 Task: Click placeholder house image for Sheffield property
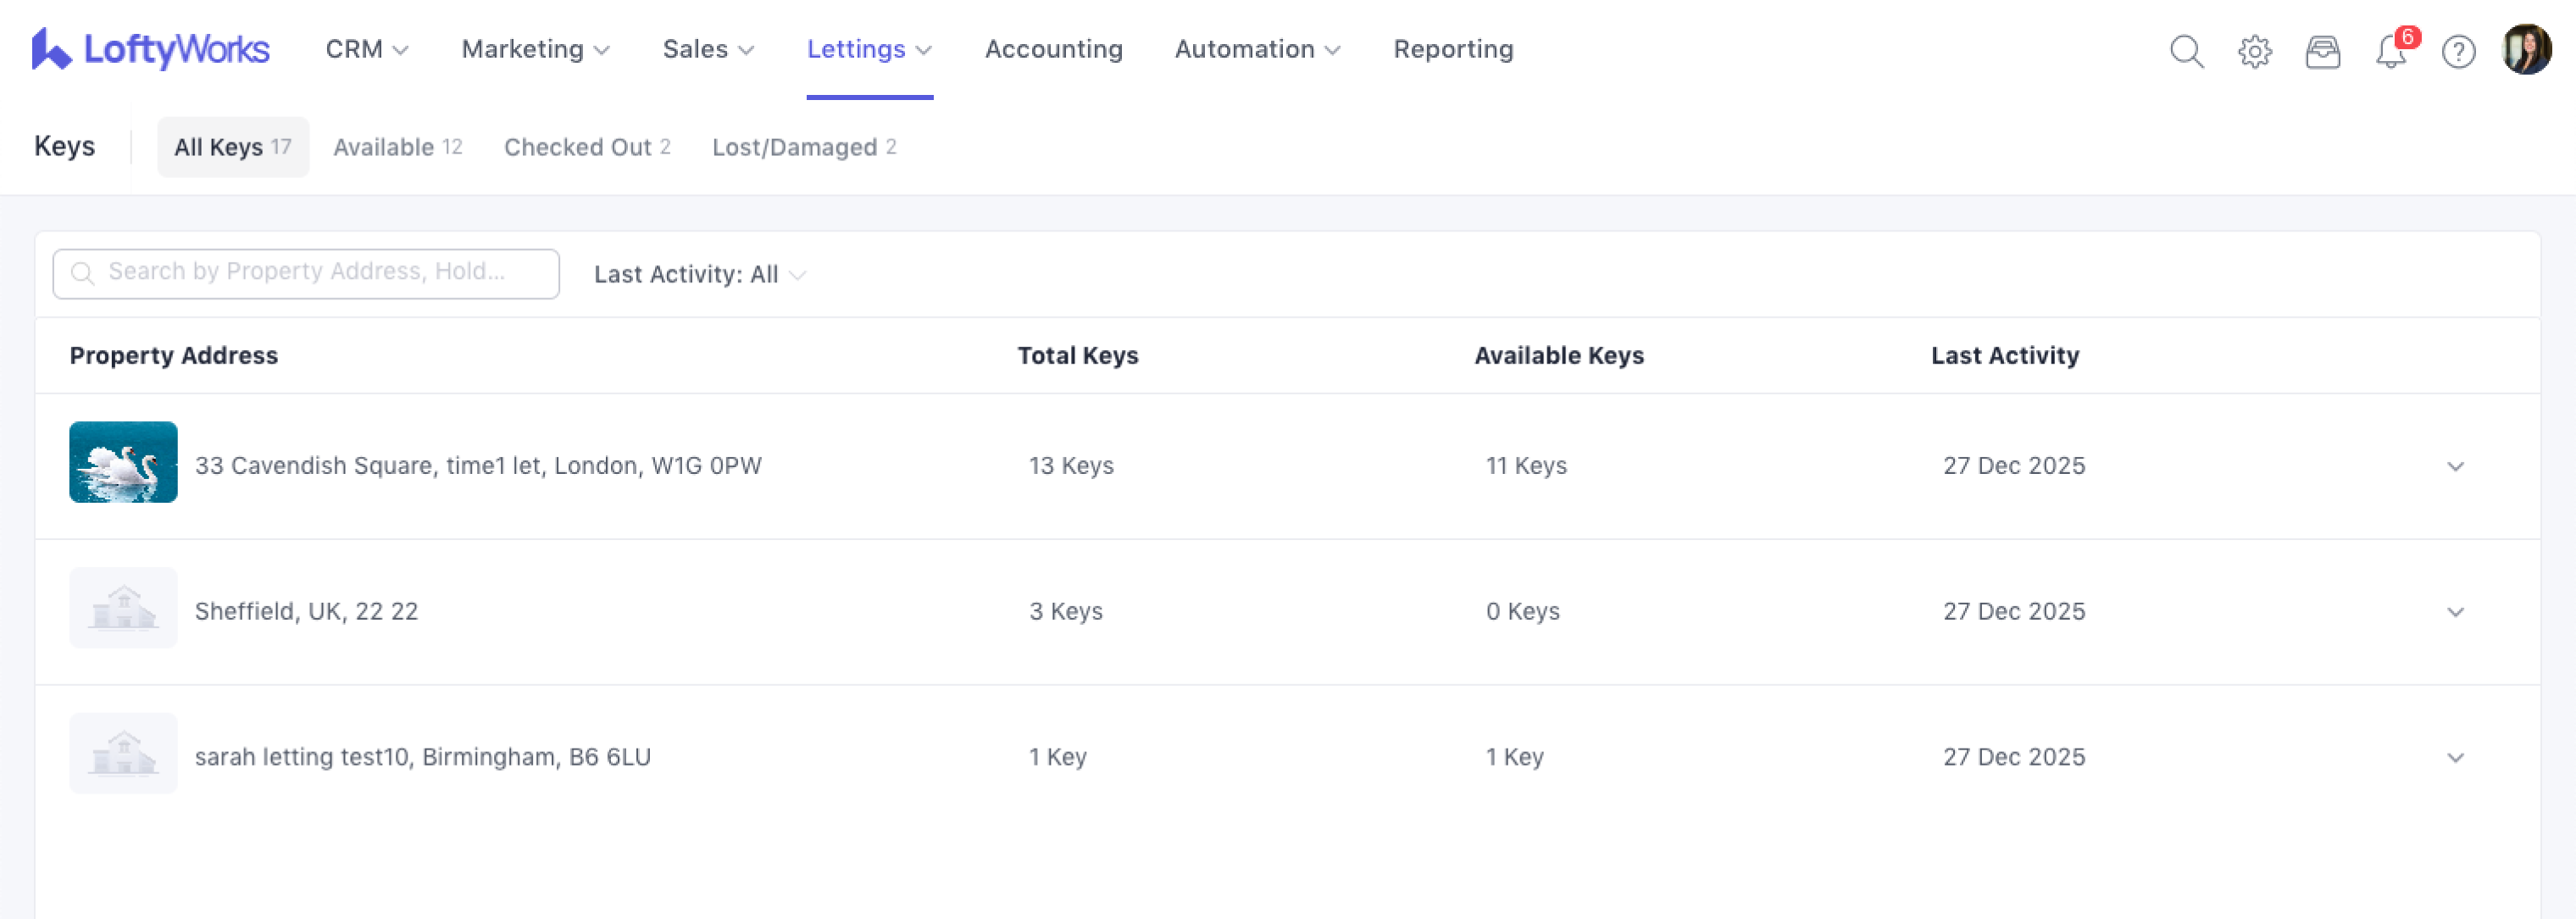click(123, 608)
